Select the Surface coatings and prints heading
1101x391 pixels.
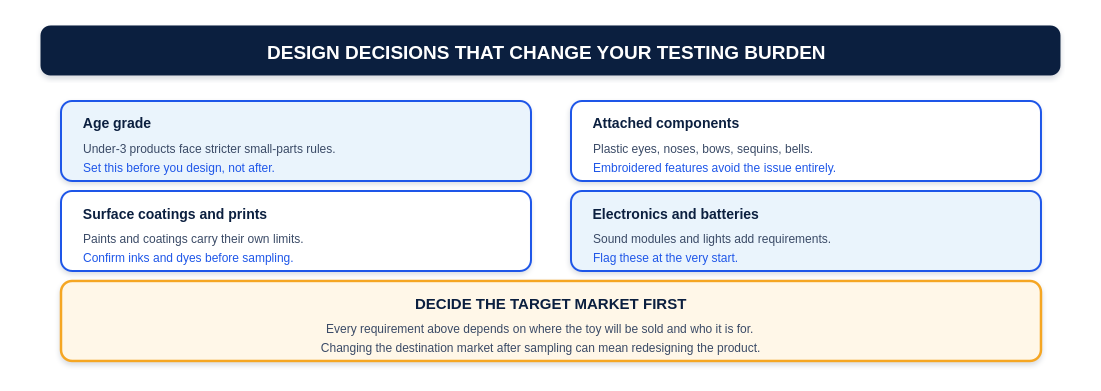175,214
